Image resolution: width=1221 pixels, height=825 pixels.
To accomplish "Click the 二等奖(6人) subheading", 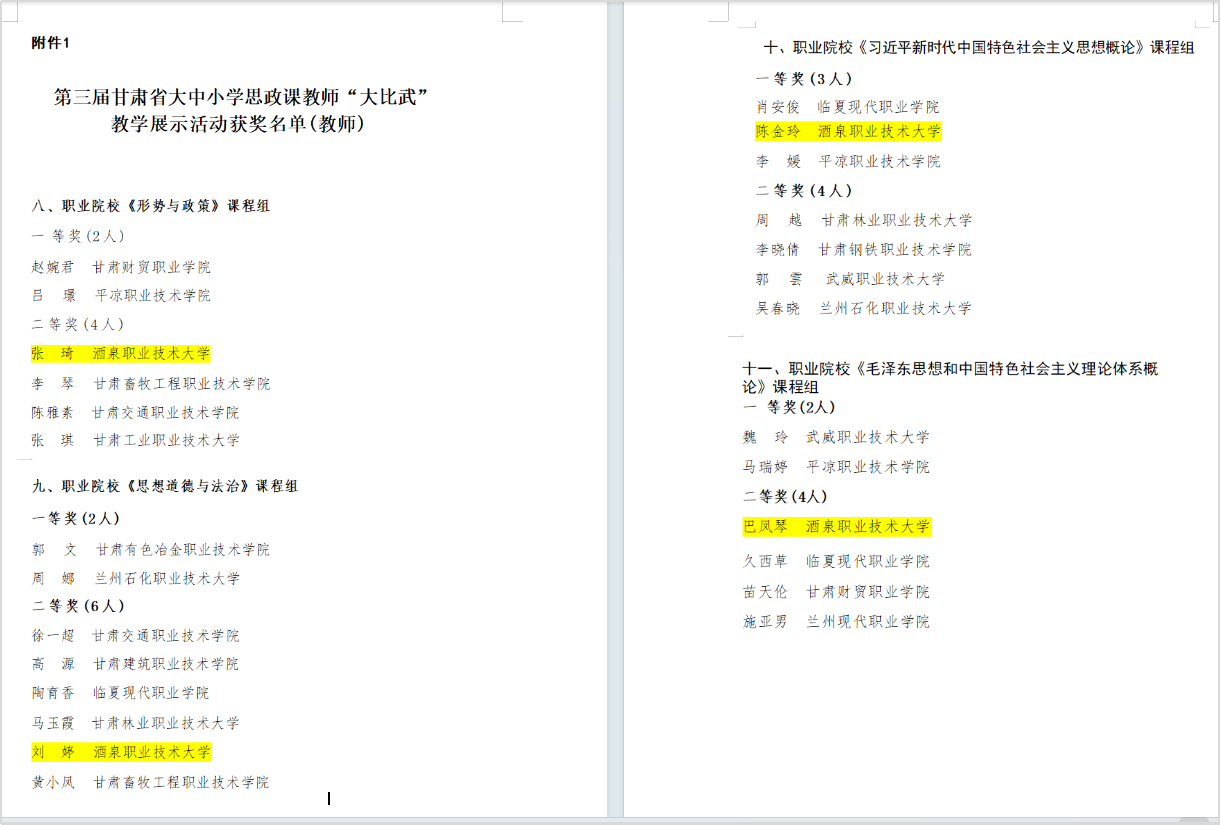I will point(78,606).
